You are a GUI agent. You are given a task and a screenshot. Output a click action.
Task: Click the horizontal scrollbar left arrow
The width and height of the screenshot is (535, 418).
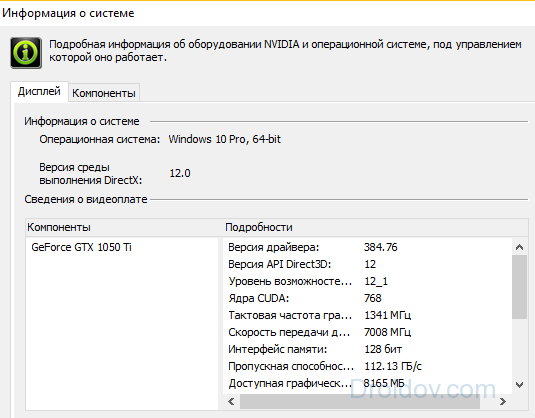tap(231, 401)
